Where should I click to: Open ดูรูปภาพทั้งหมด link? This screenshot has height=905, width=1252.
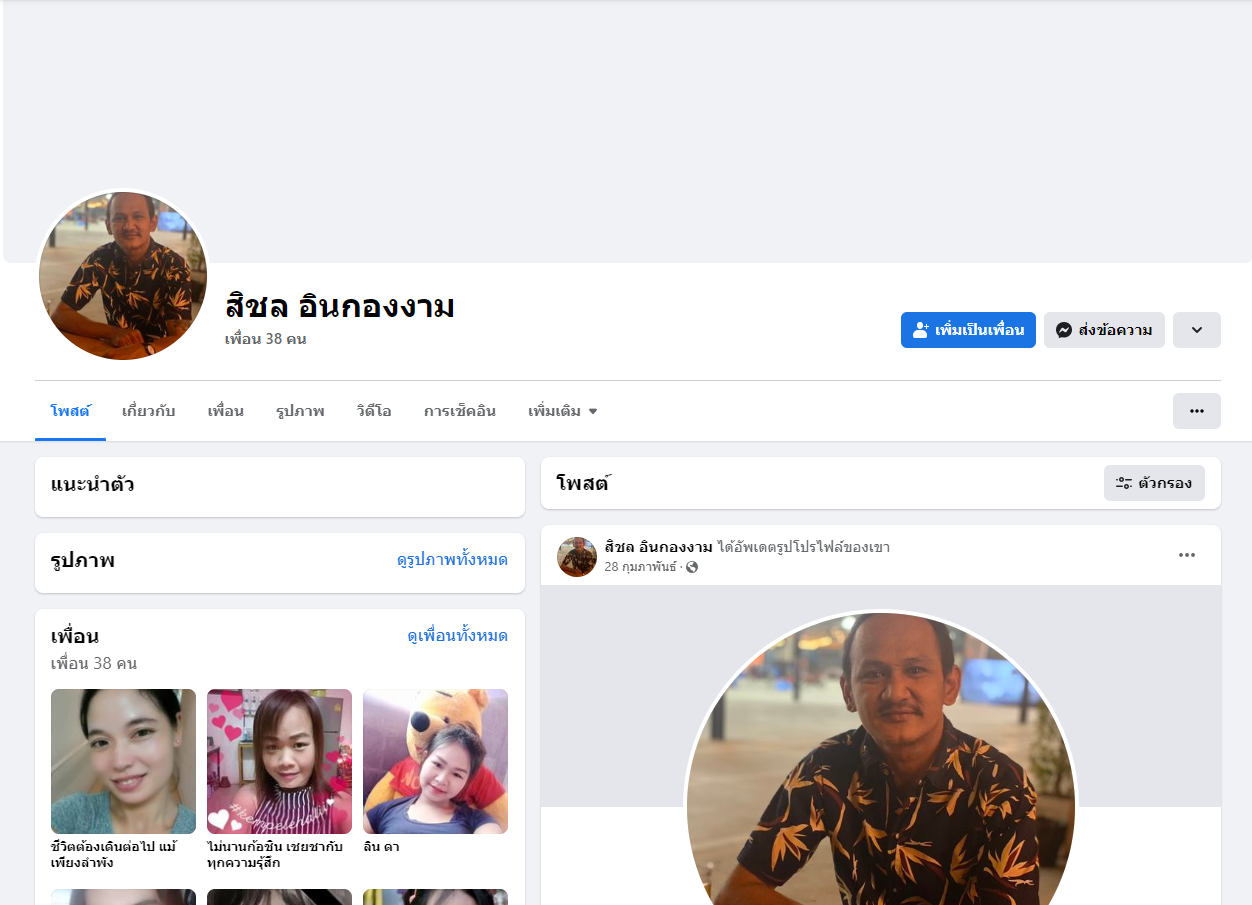[x=452, y=560]
